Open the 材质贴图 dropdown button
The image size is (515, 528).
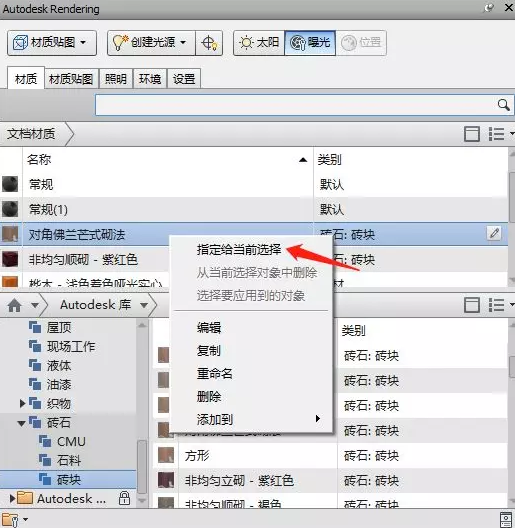[52, 43]
